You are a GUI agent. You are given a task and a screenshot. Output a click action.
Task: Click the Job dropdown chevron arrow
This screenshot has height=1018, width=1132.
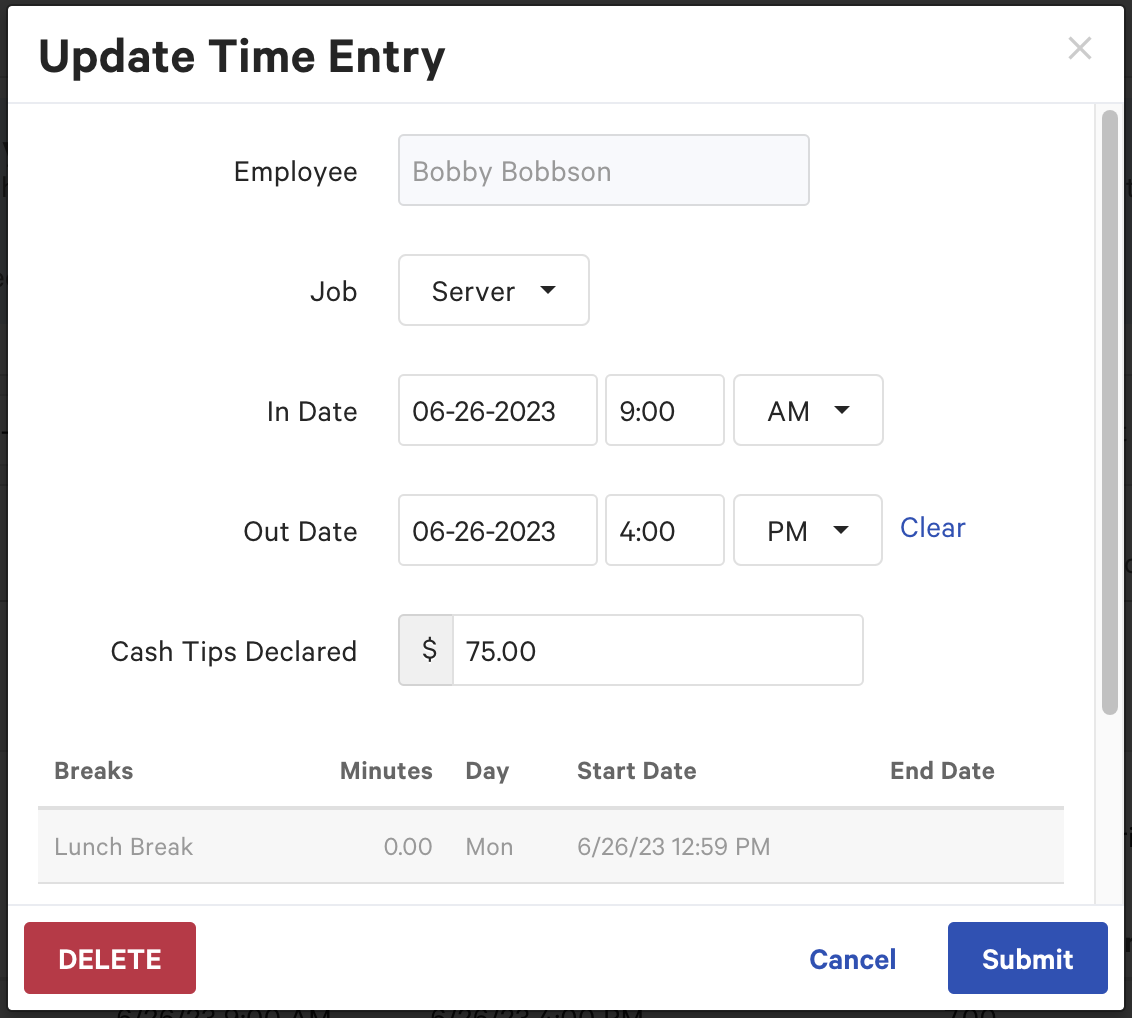point(548,290)
